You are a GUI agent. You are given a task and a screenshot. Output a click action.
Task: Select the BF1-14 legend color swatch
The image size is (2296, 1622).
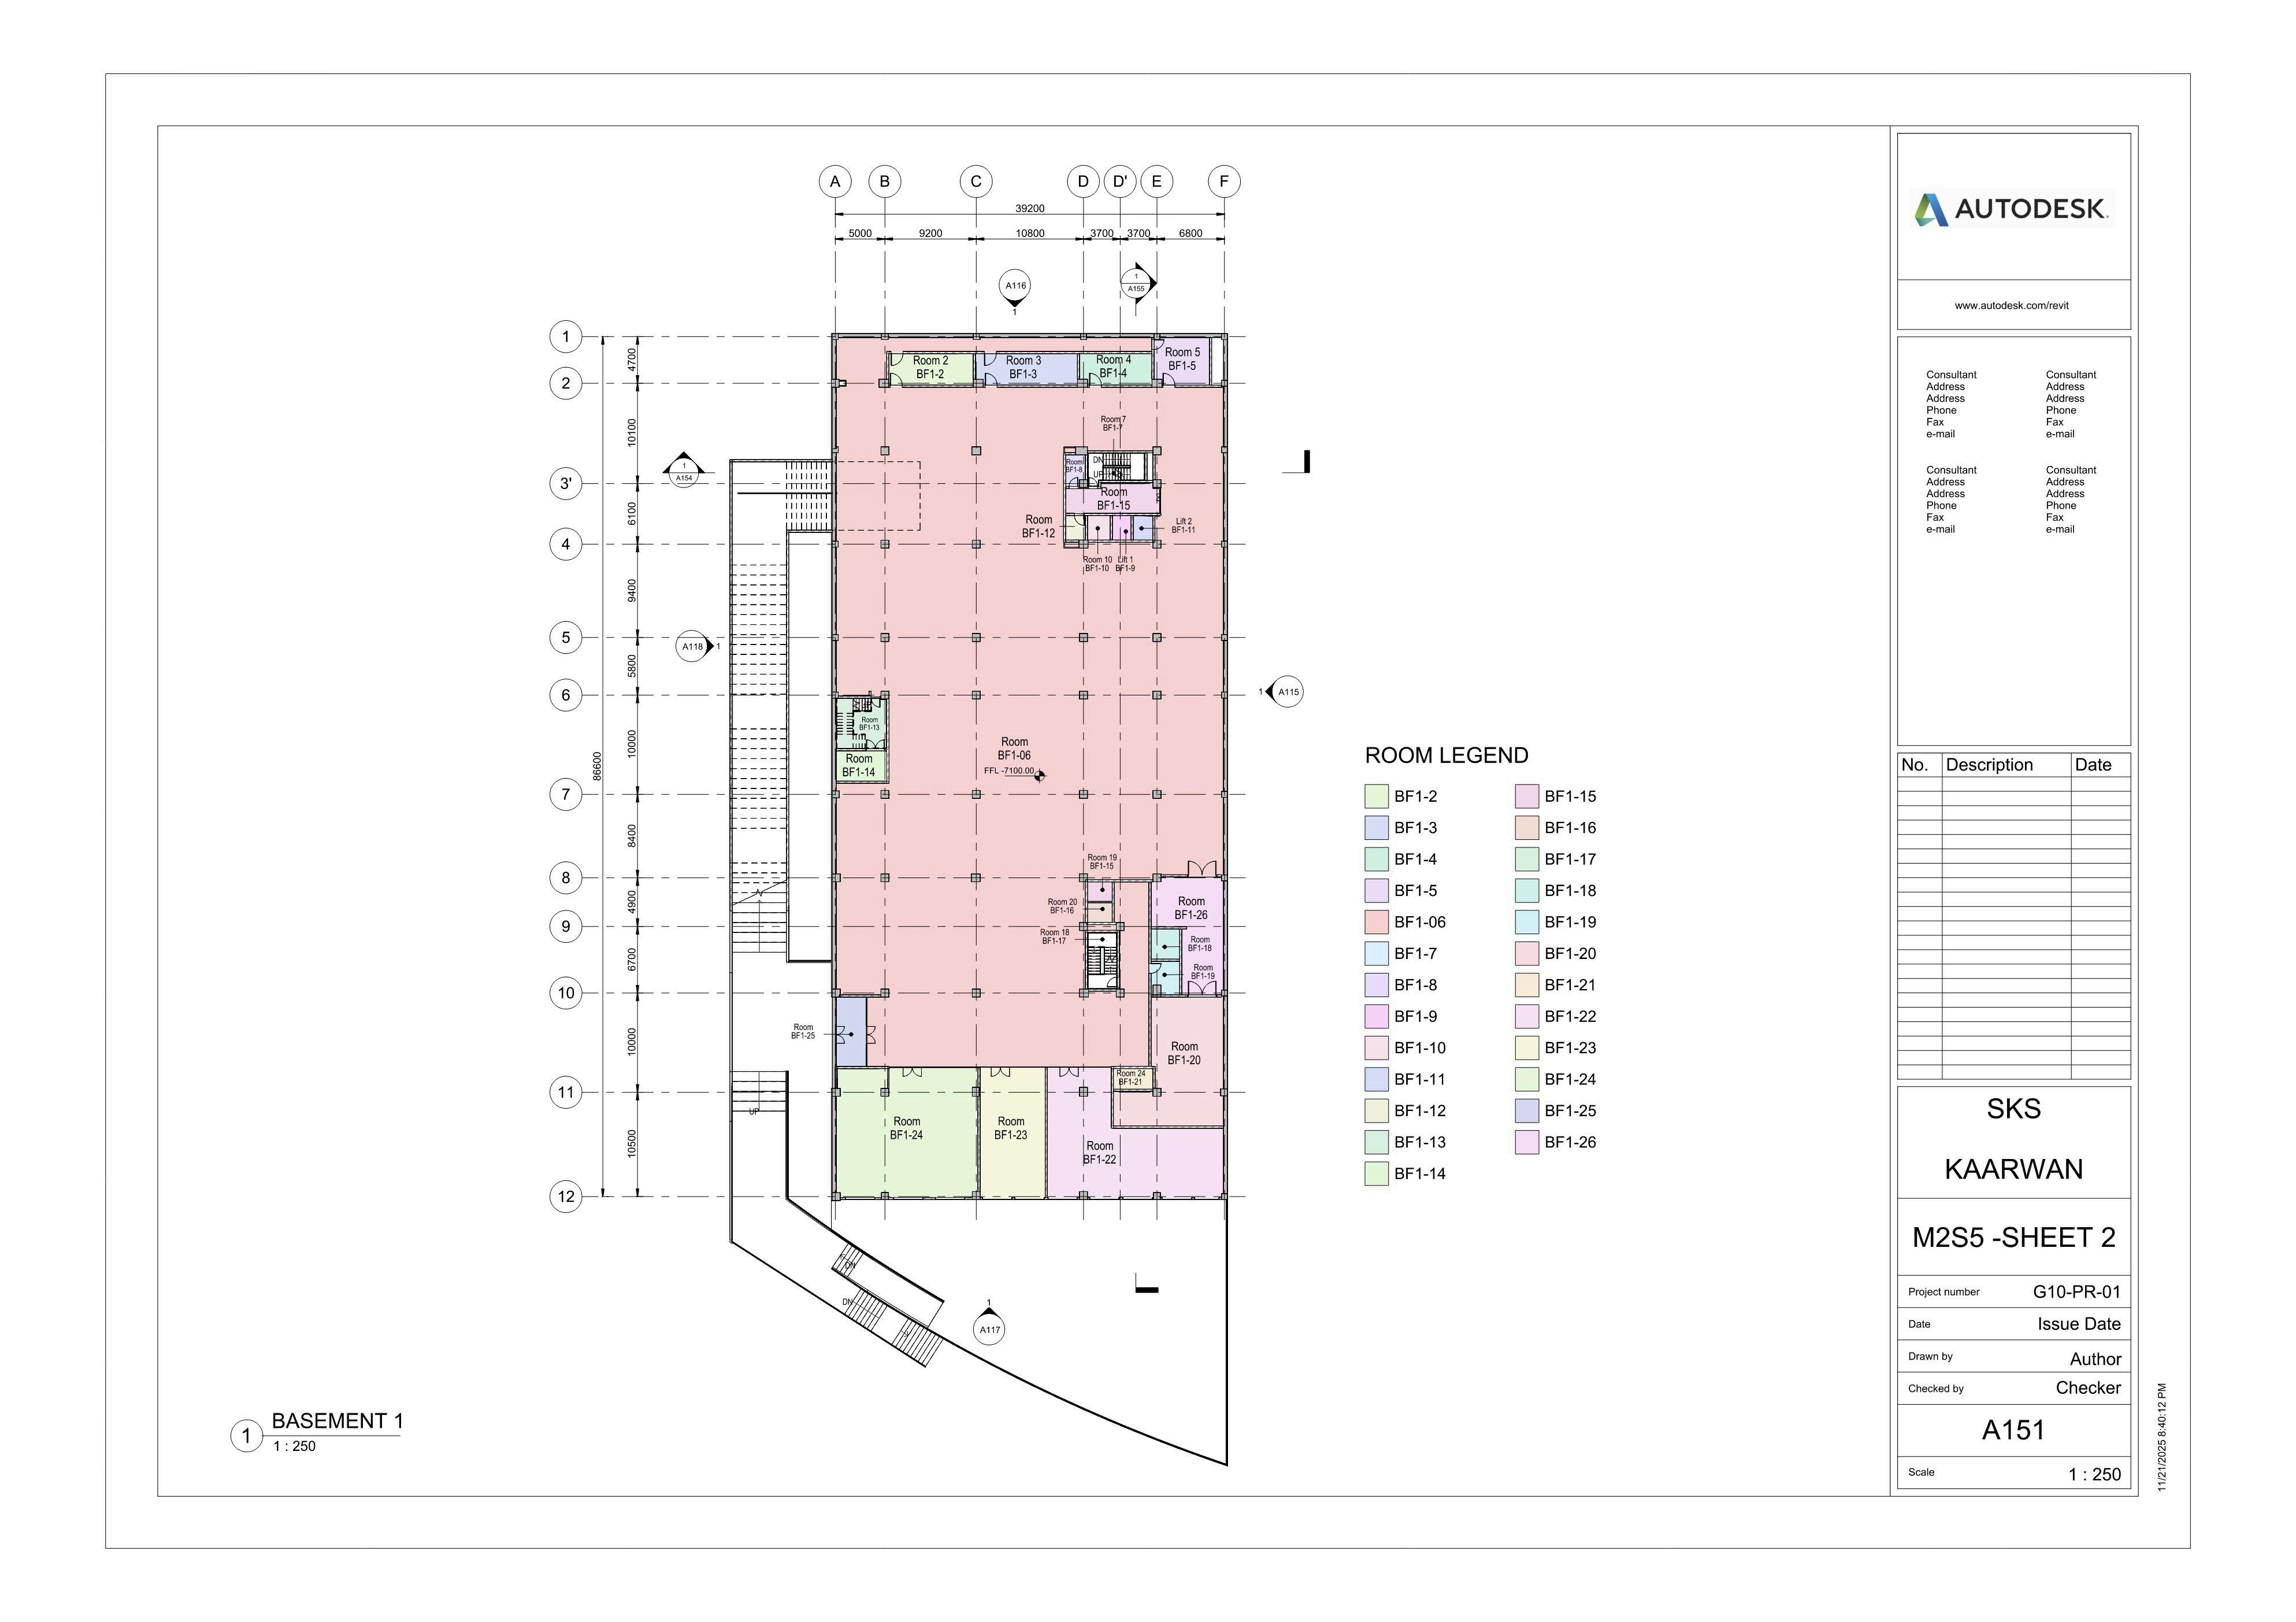tap(1376, 1174)
